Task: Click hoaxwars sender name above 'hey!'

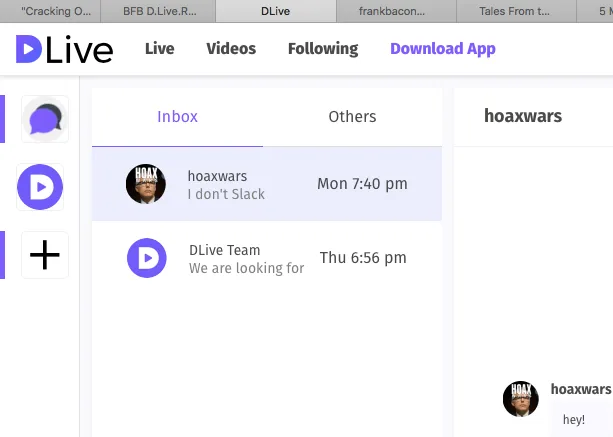Action: pyautogui.click(x=581, y=389)
